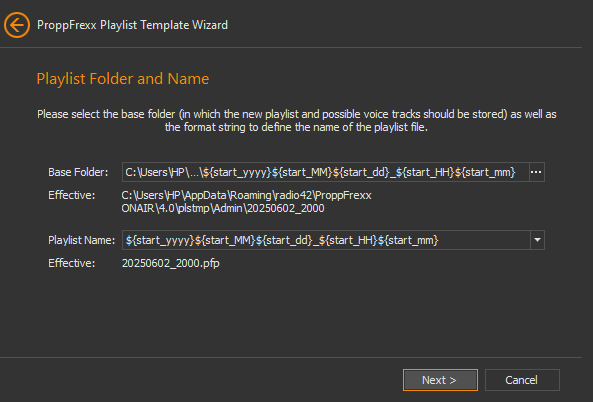Cancel the playlist template wizard
Viewport: 593px width, 402px height.
tap(522, 380)
